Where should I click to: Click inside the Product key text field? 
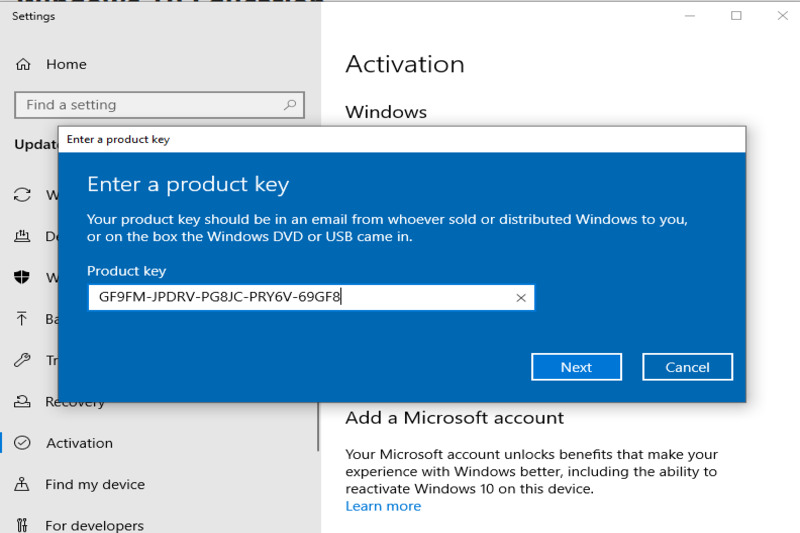[x=300, y=298]
